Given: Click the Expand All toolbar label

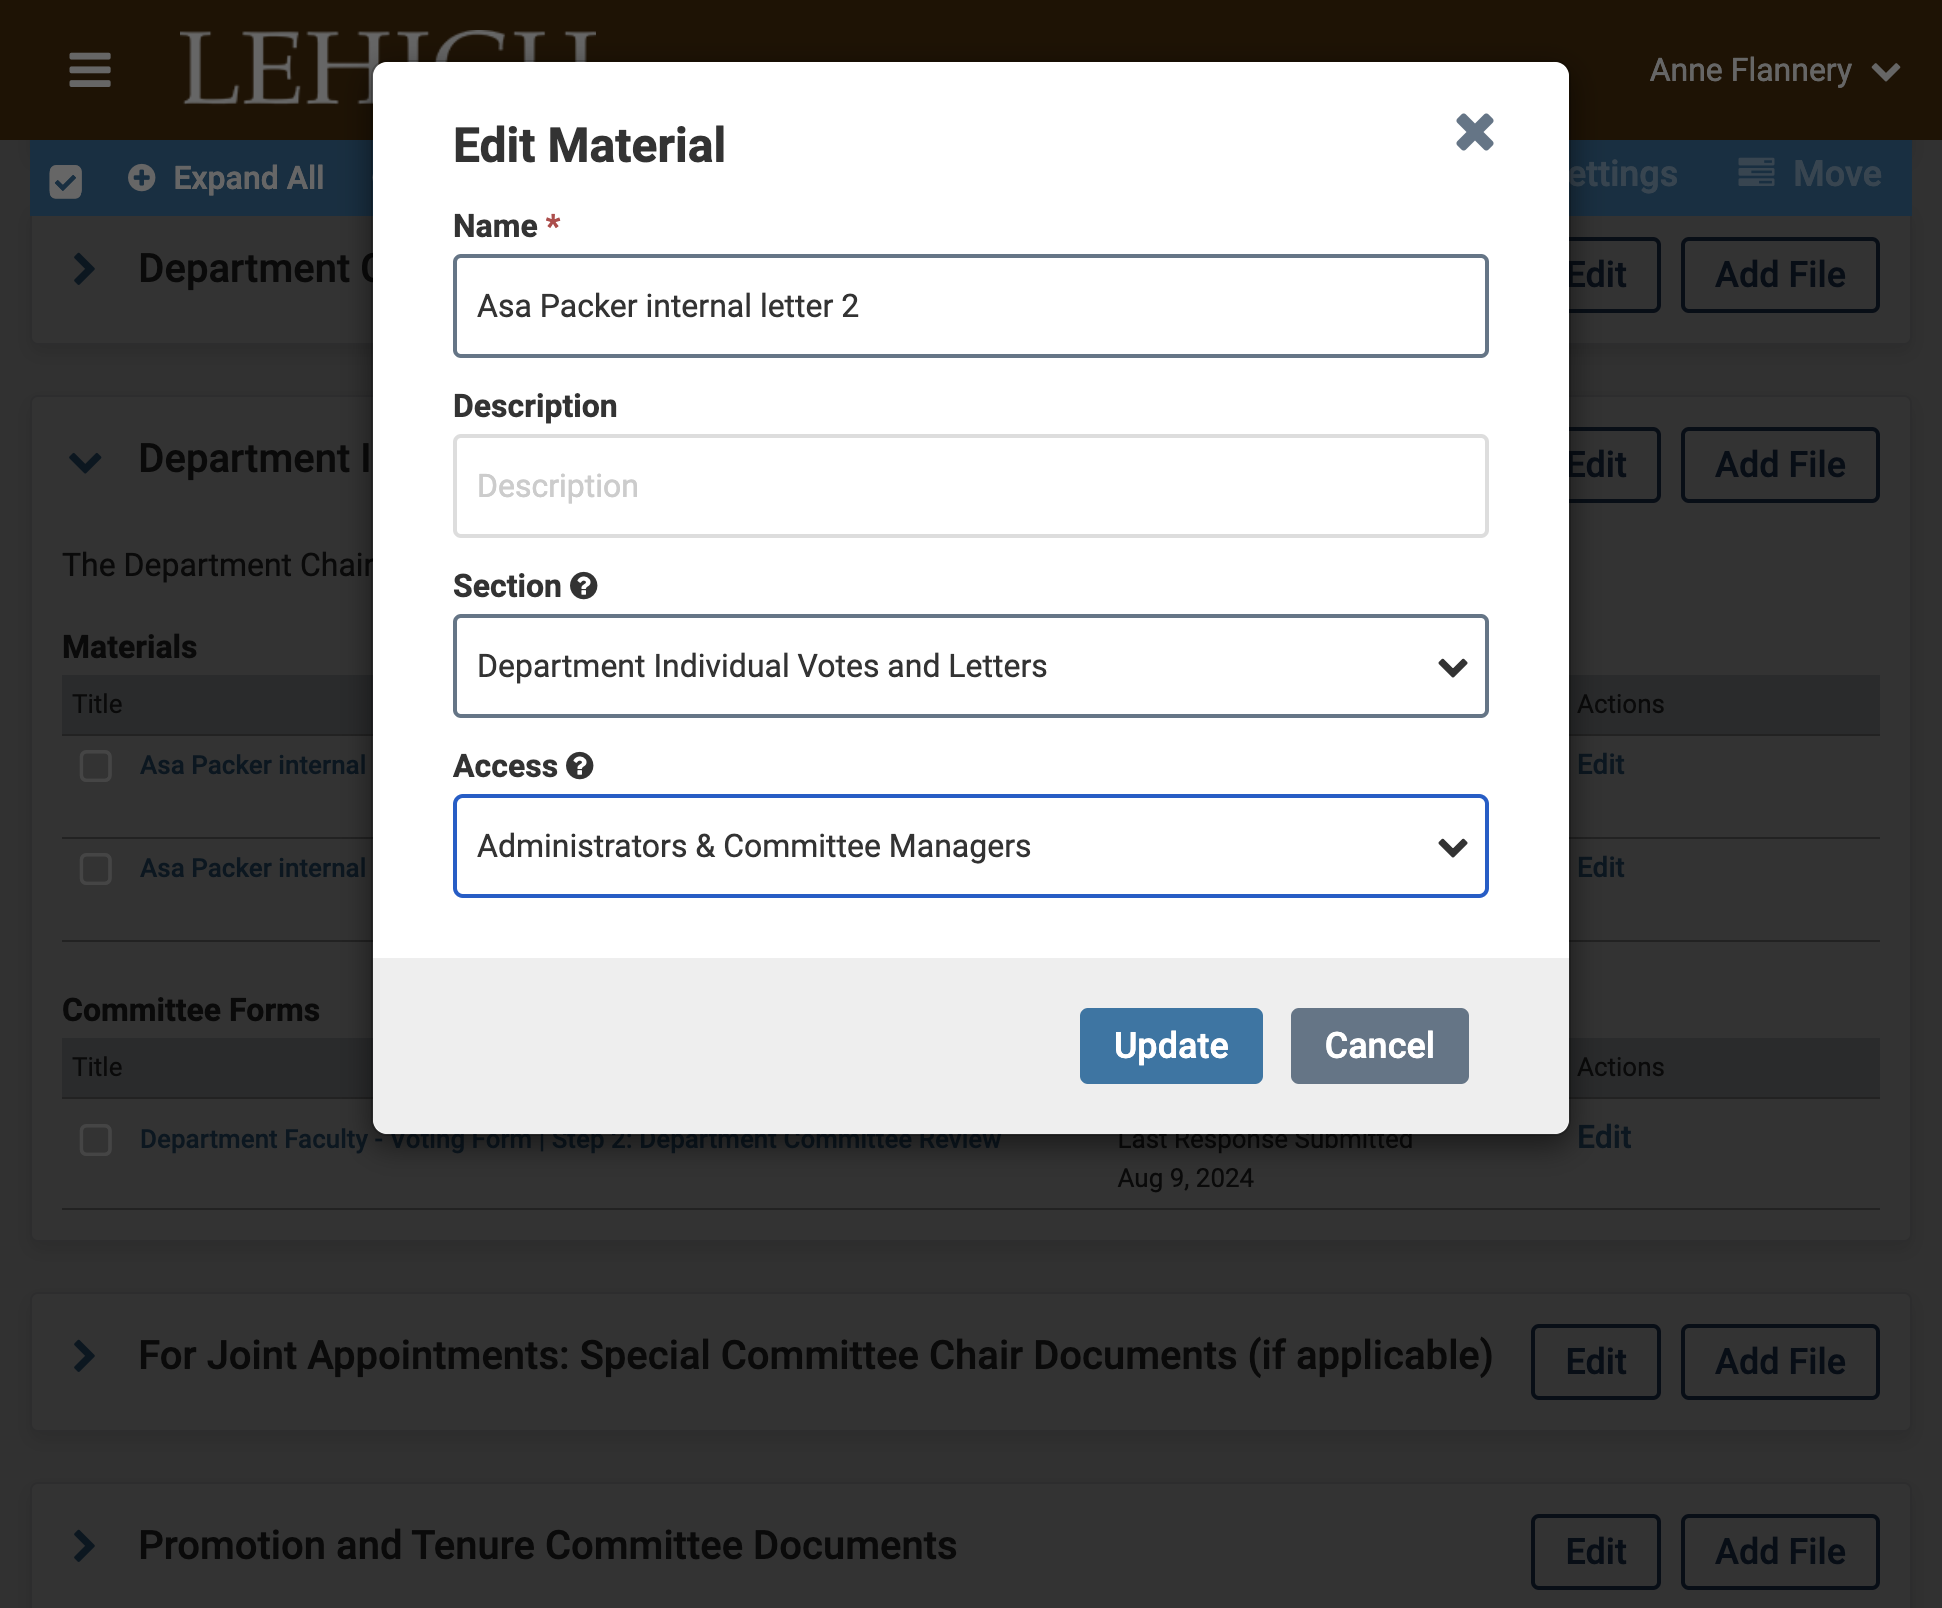Looking at the screenshot, I should coord(249,178).
